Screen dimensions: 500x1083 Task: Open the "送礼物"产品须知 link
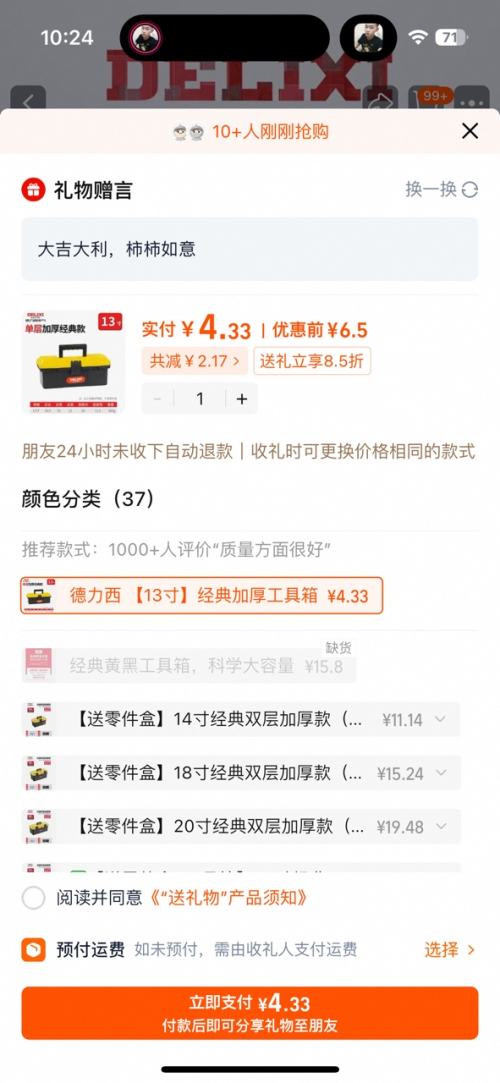(x=228, y=898)
